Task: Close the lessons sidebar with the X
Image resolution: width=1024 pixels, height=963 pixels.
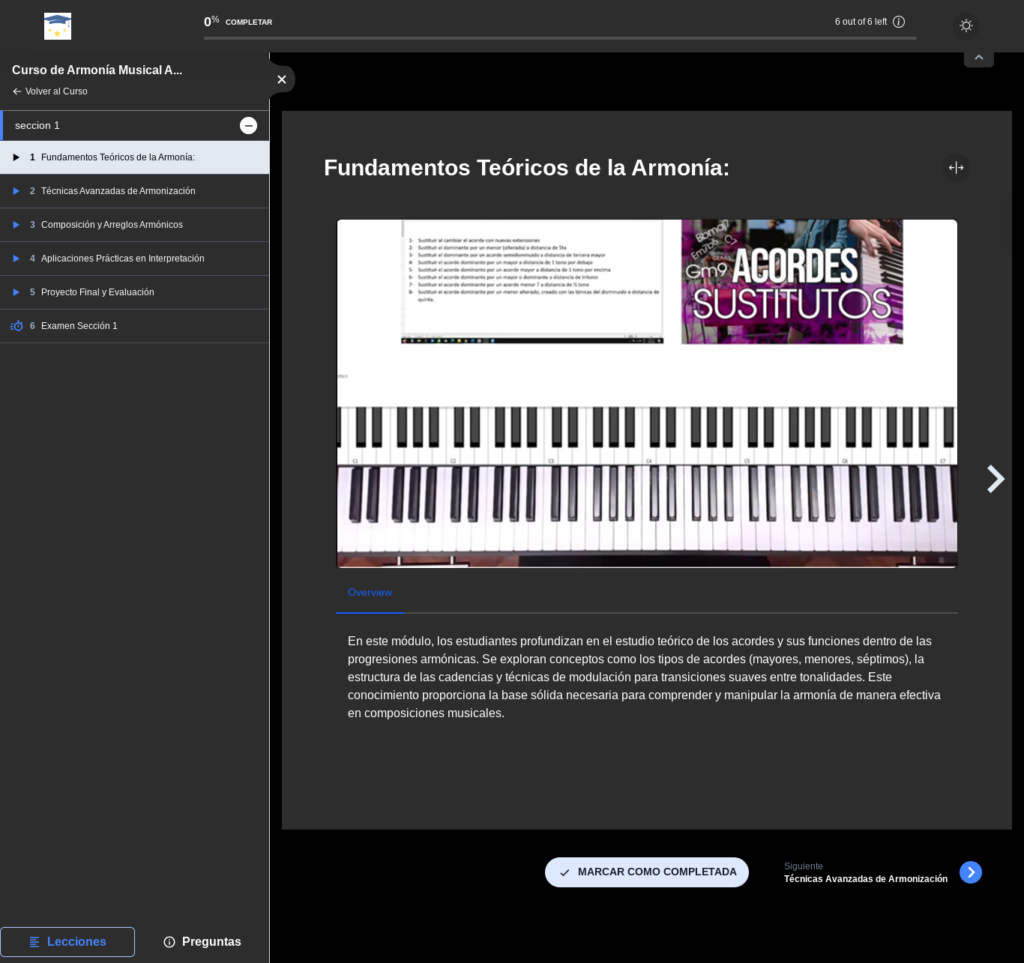Action: coord(281,79)
